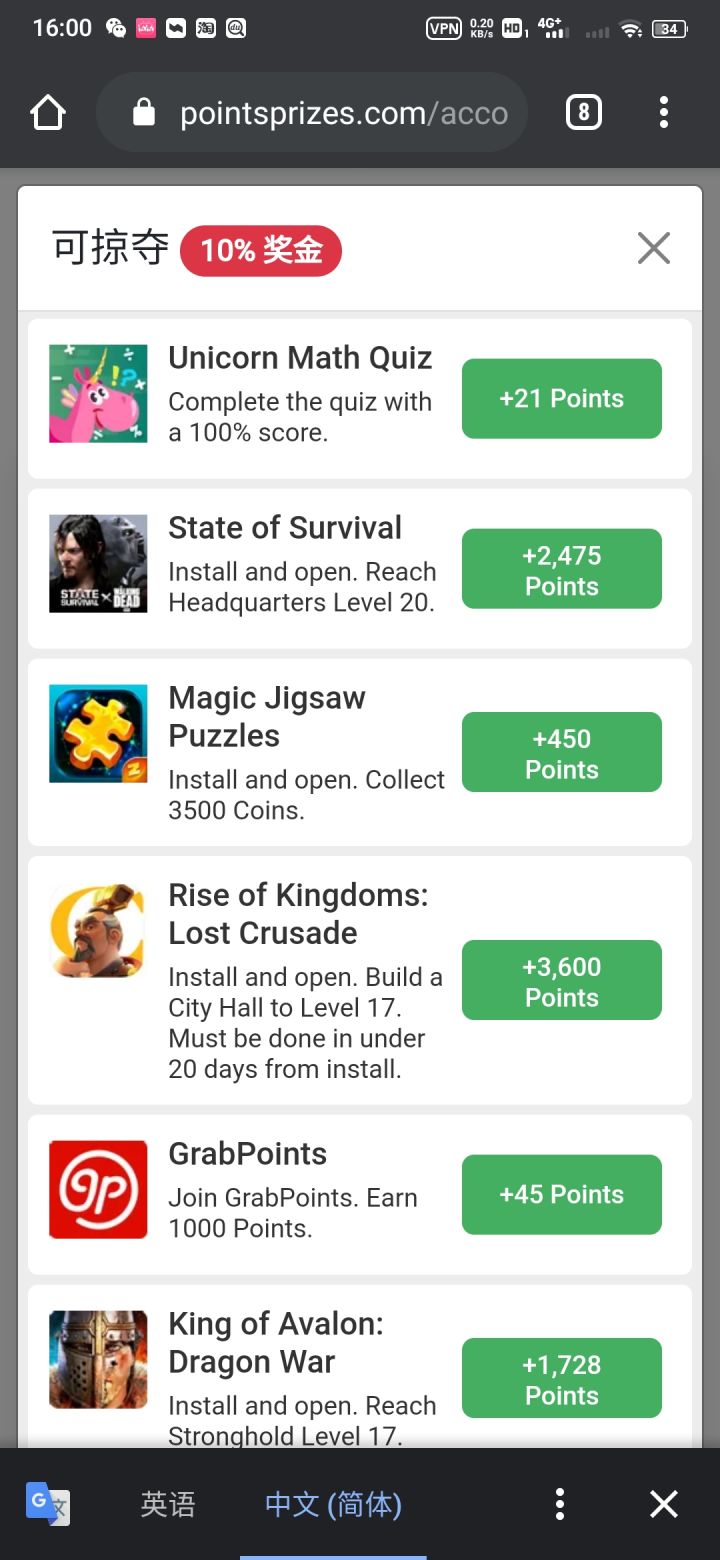Hit the +1,728 Points button

[561, 1379]
